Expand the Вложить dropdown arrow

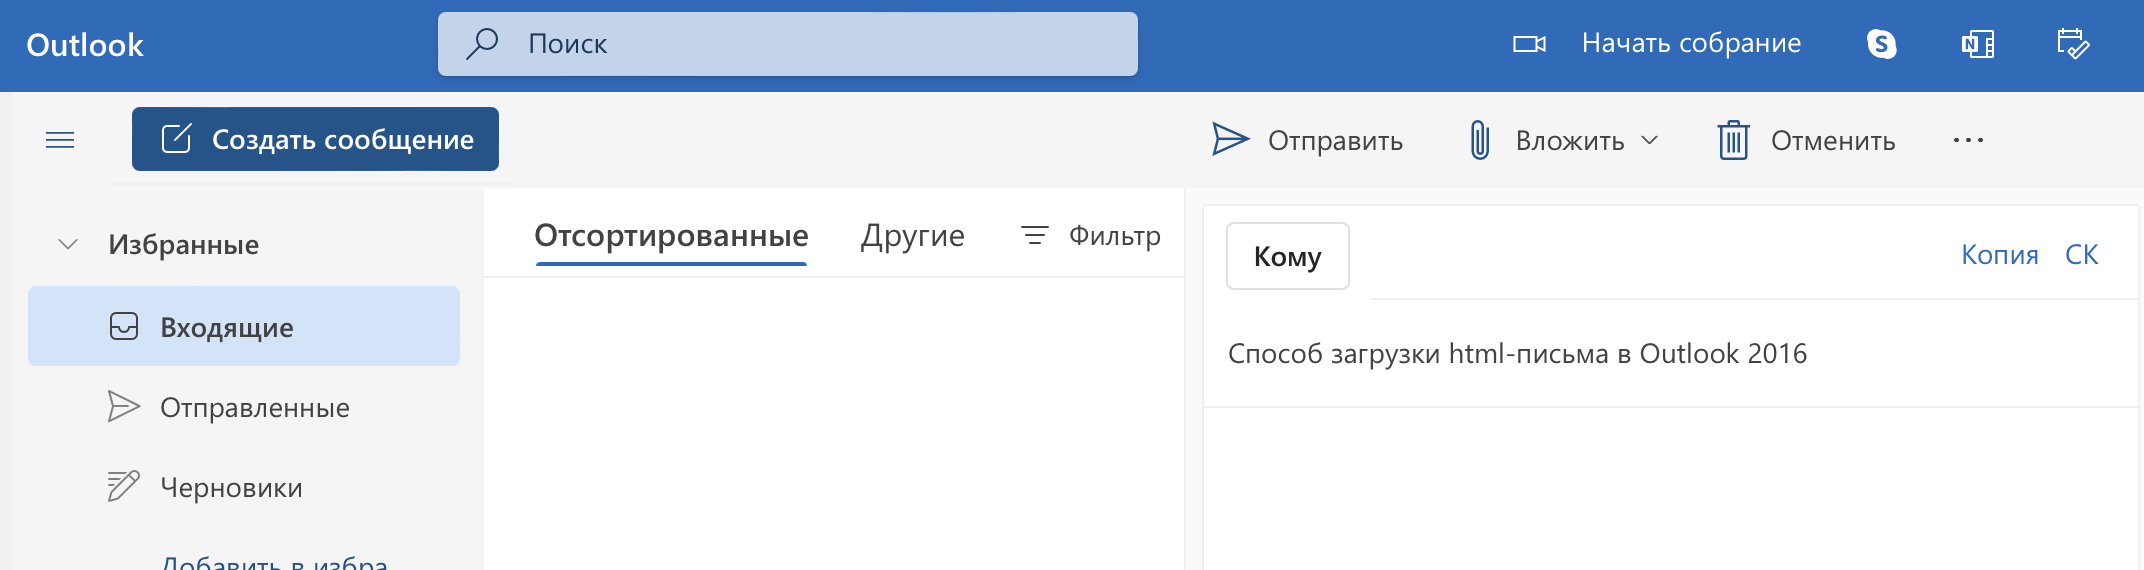1650,140
